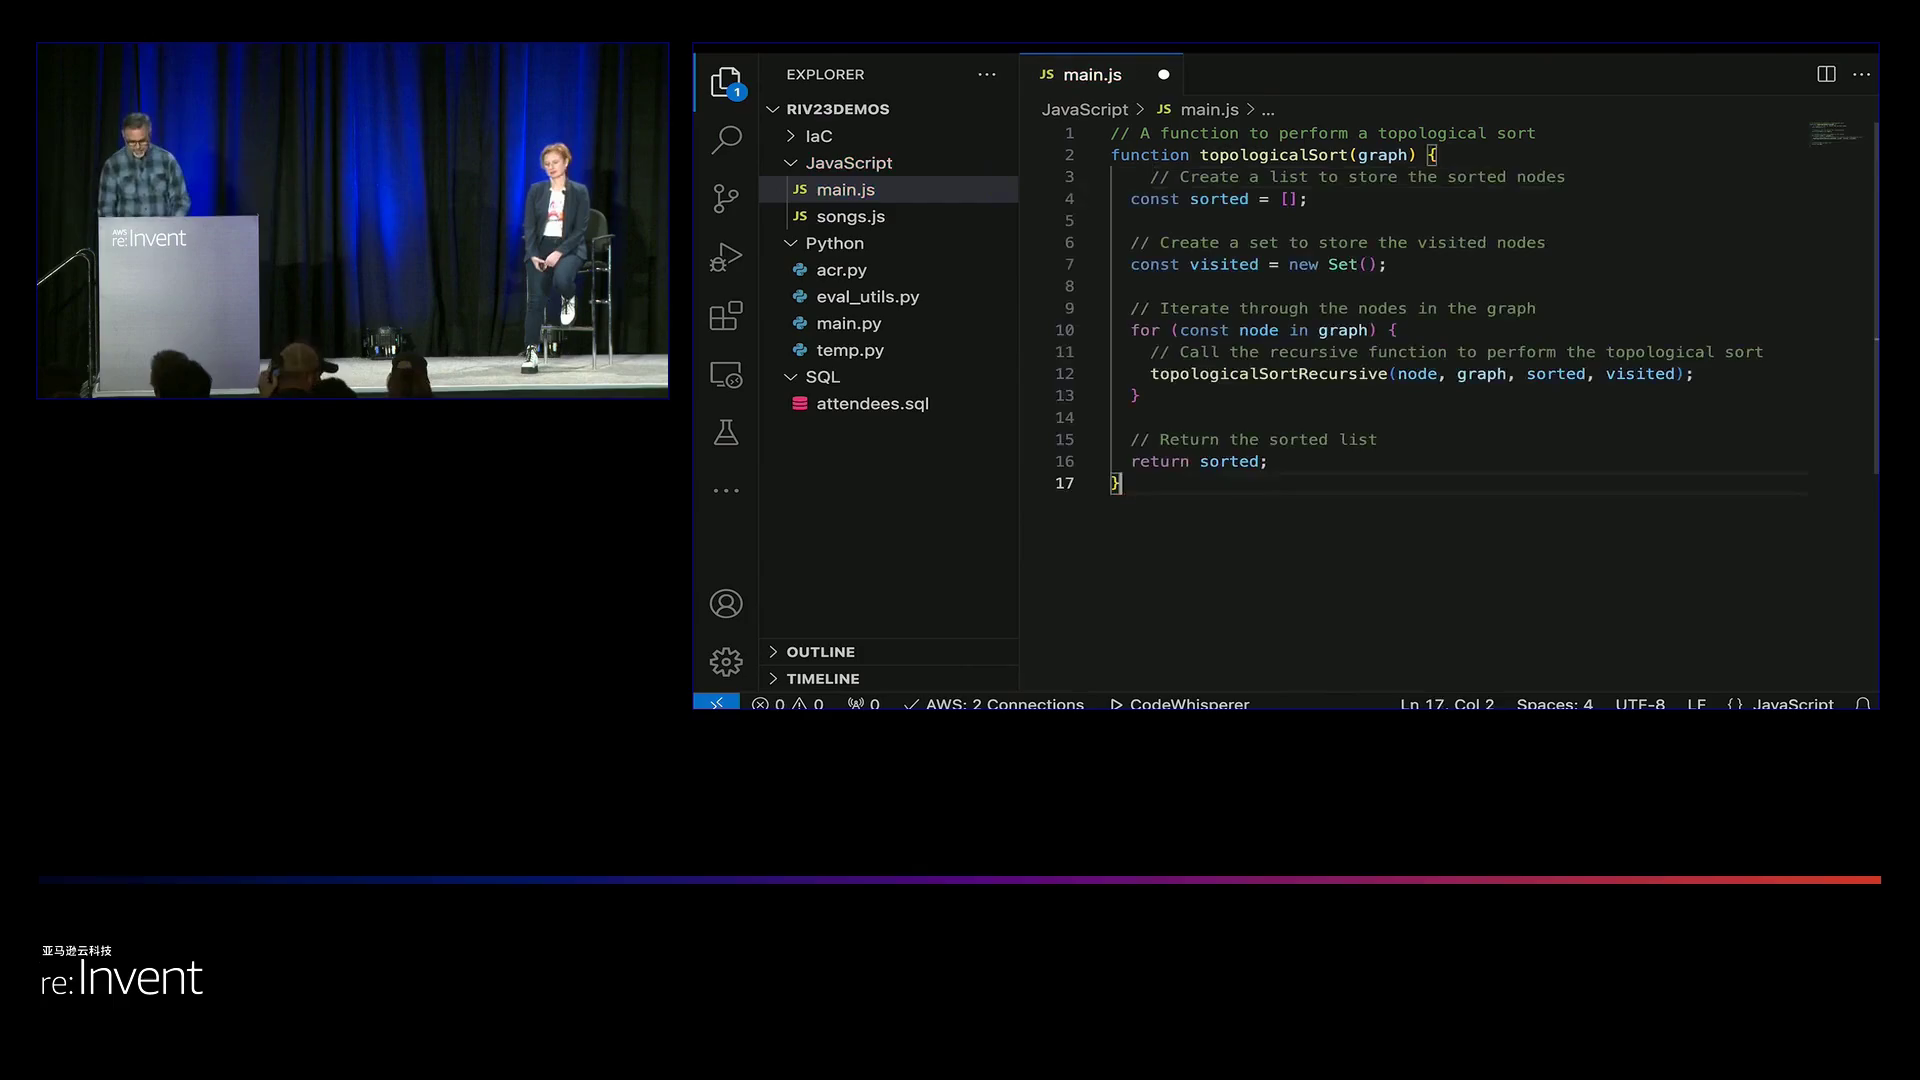Click the split editor right icon
Image resolution: width=1920 pixels, height=1080 pixels.
(x=1826, y=74)
